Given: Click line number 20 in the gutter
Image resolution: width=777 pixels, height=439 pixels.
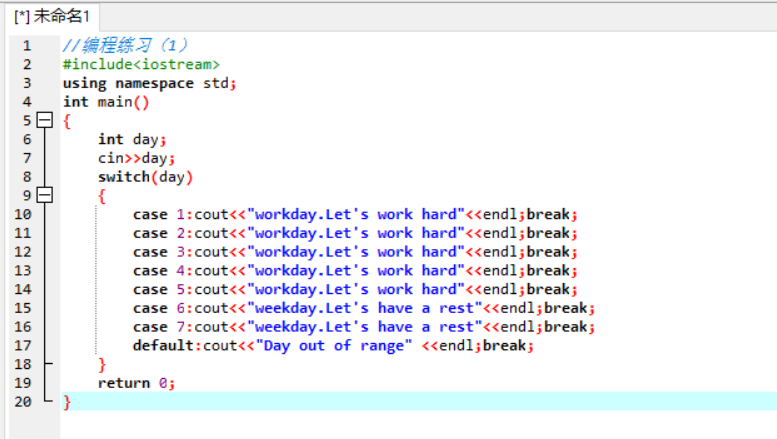Looking at the screenshot, I should pyautogui.click(x=23, y=402).
